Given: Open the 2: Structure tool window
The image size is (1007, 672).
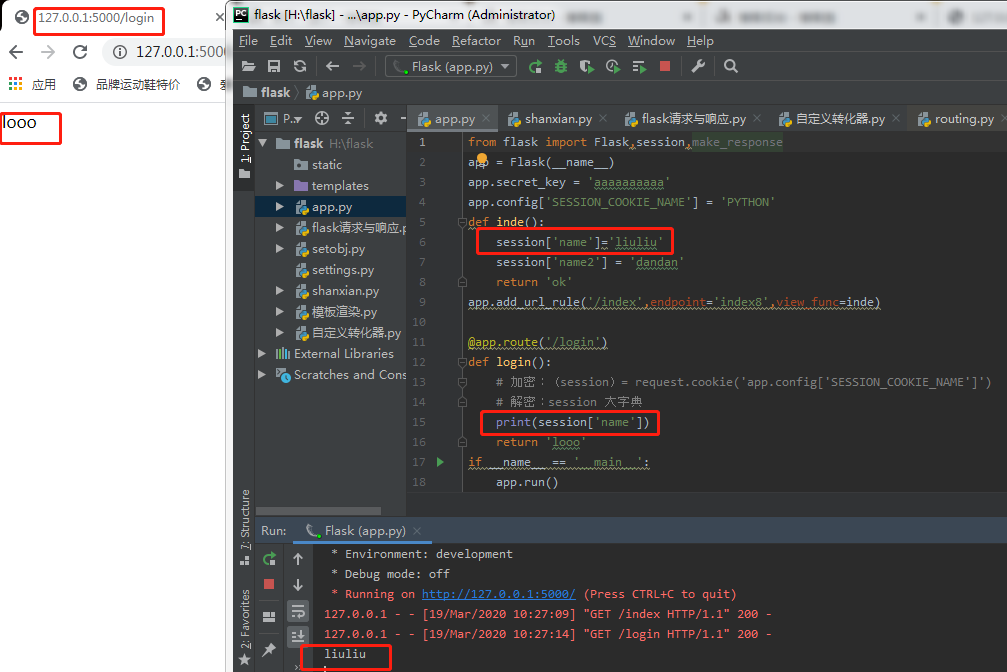Looking at the screenshot, I should point(245,527).
